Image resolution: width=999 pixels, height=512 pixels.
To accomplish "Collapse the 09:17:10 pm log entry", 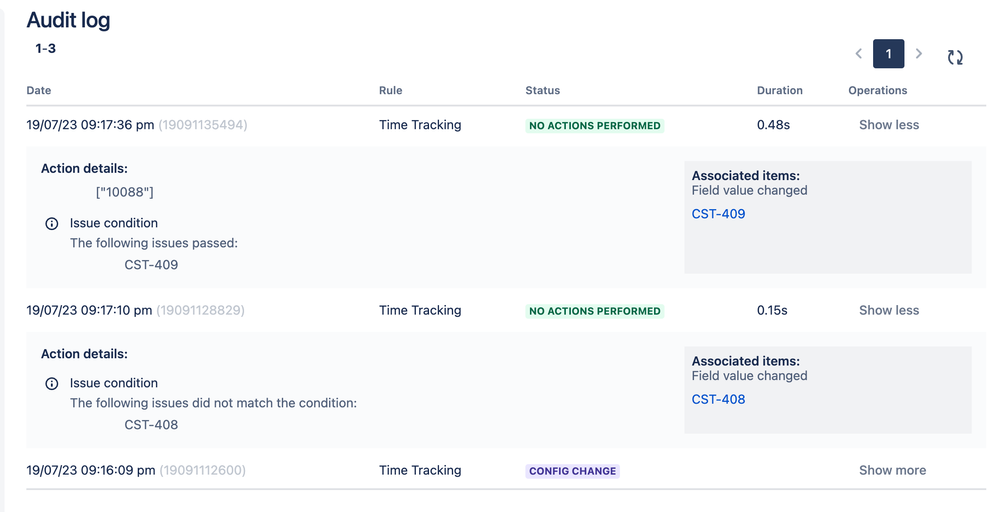I will coord(888,310).
